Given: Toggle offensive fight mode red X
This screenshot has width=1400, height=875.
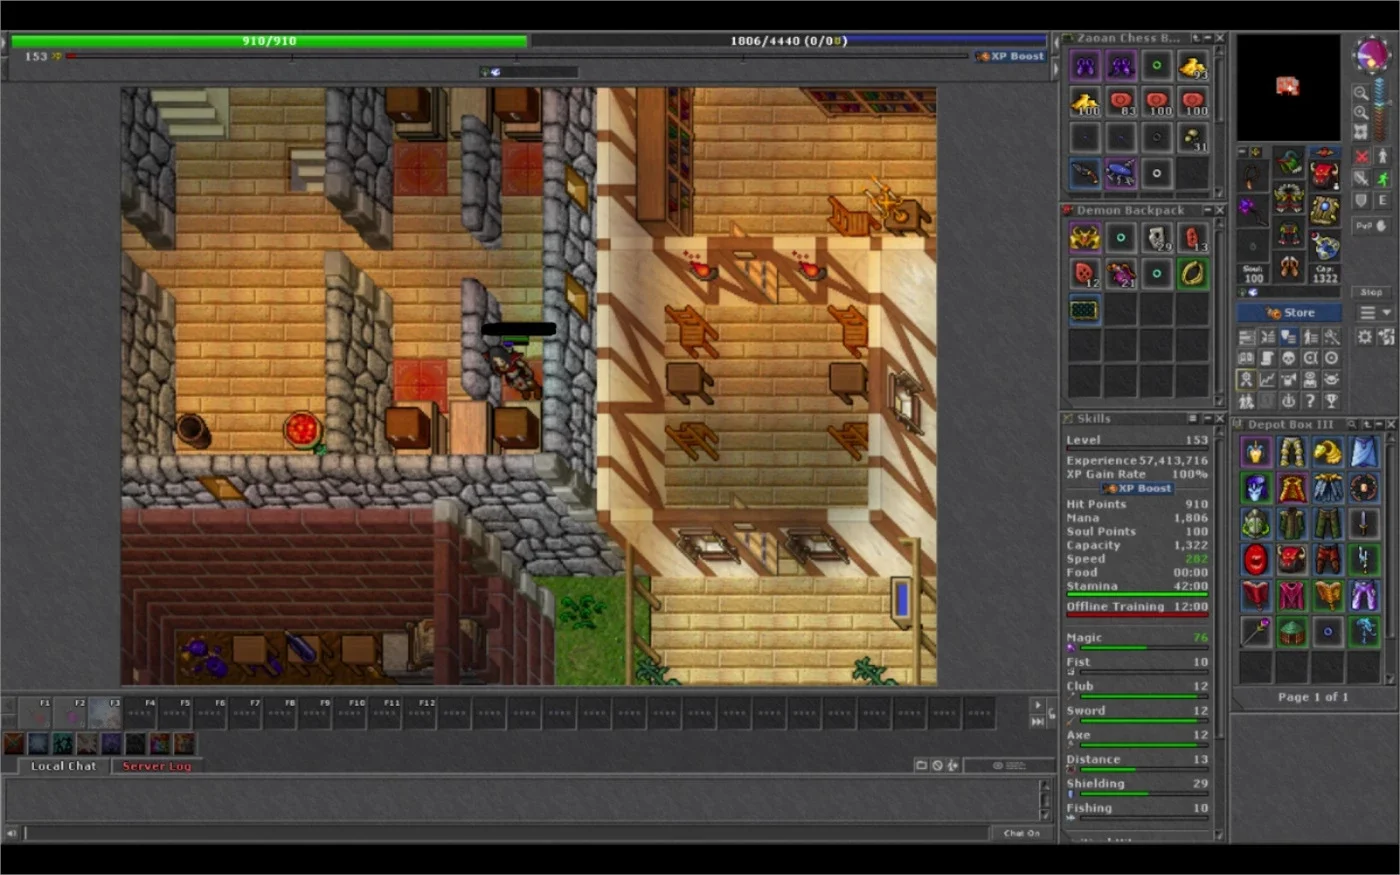Looking at the screenshot, I should click(1361, 157).
